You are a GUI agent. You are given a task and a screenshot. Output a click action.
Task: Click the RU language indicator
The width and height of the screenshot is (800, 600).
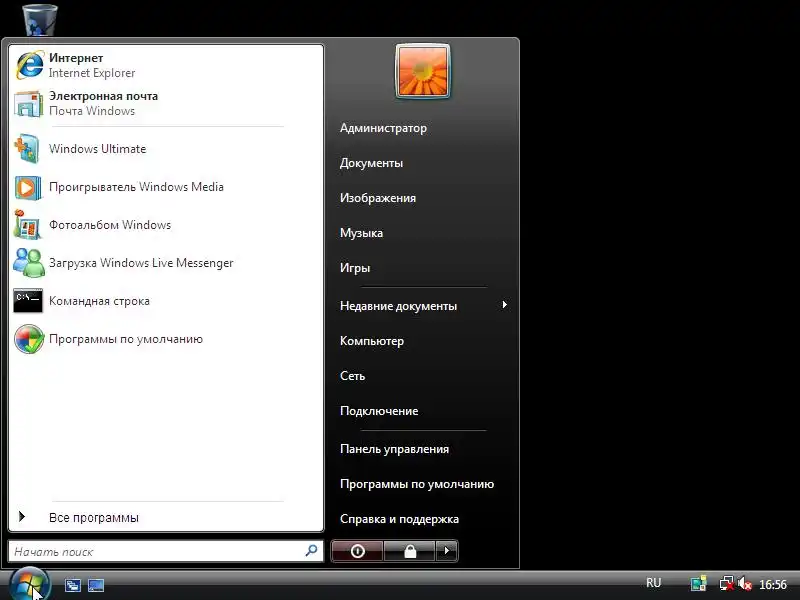tap(654, 583)
